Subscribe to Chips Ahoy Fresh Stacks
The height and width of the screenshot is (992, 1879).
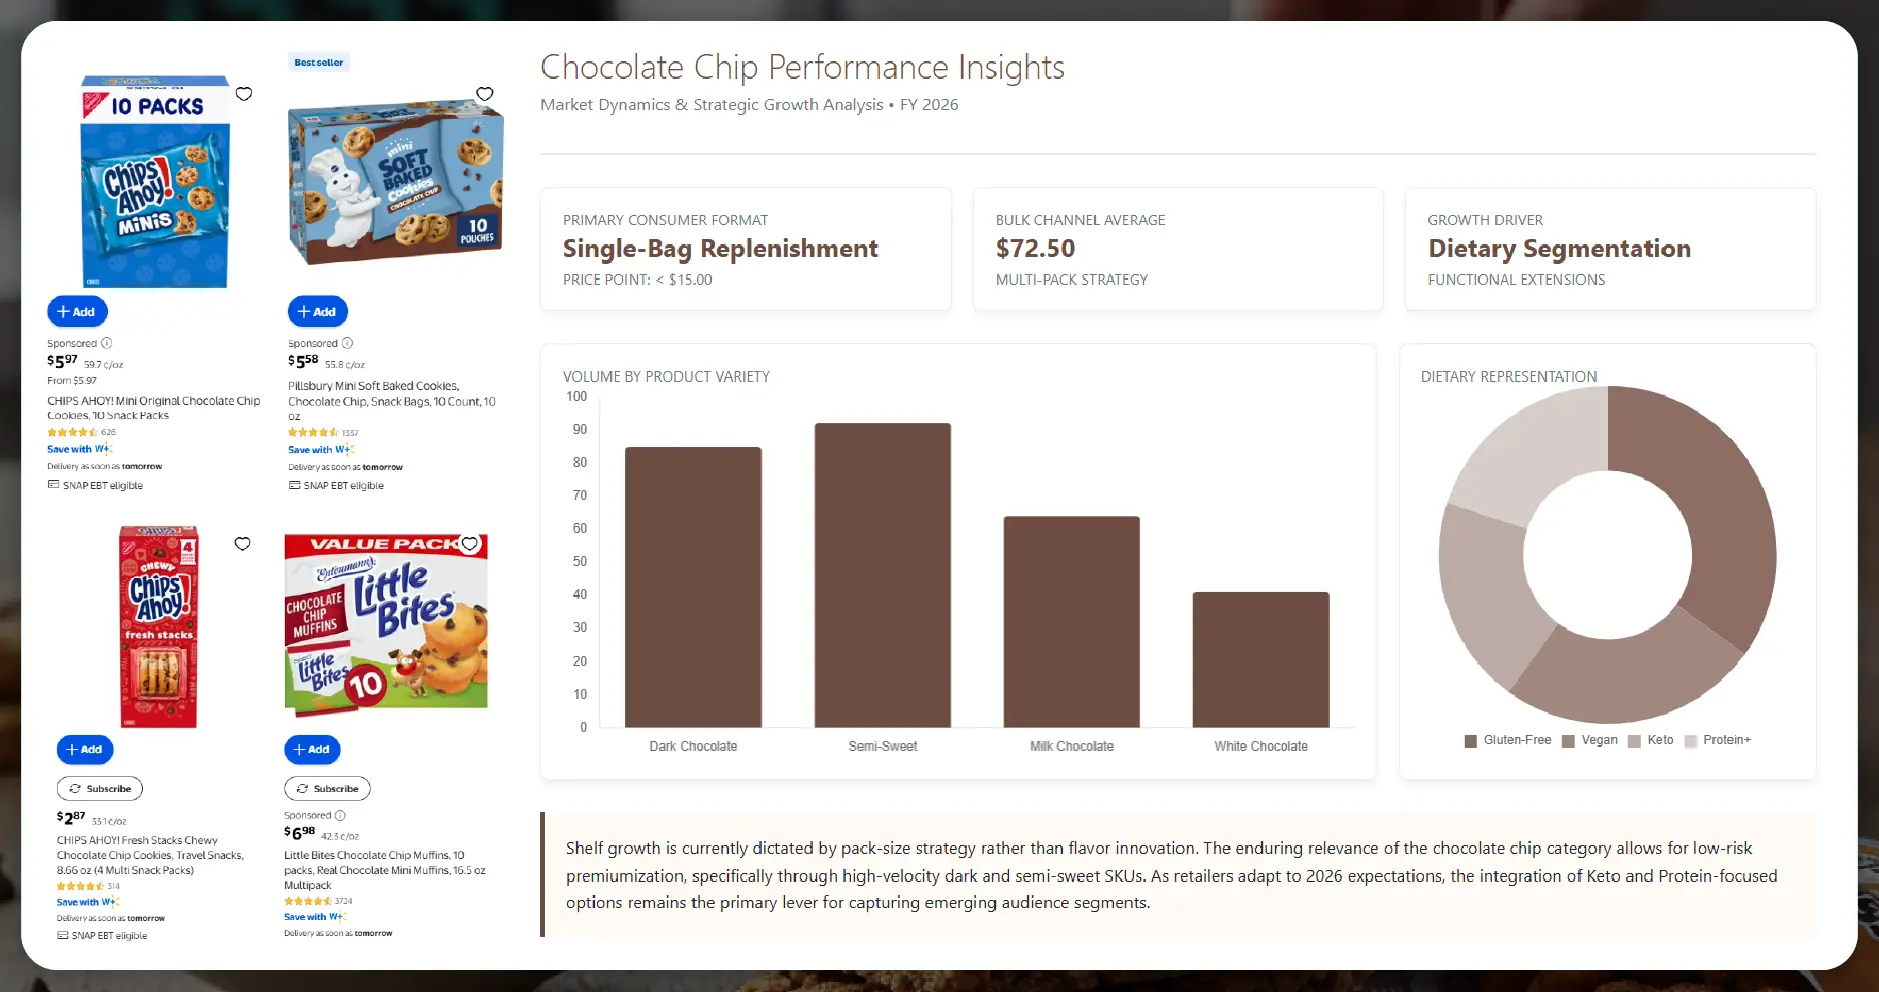coord(100,789)
